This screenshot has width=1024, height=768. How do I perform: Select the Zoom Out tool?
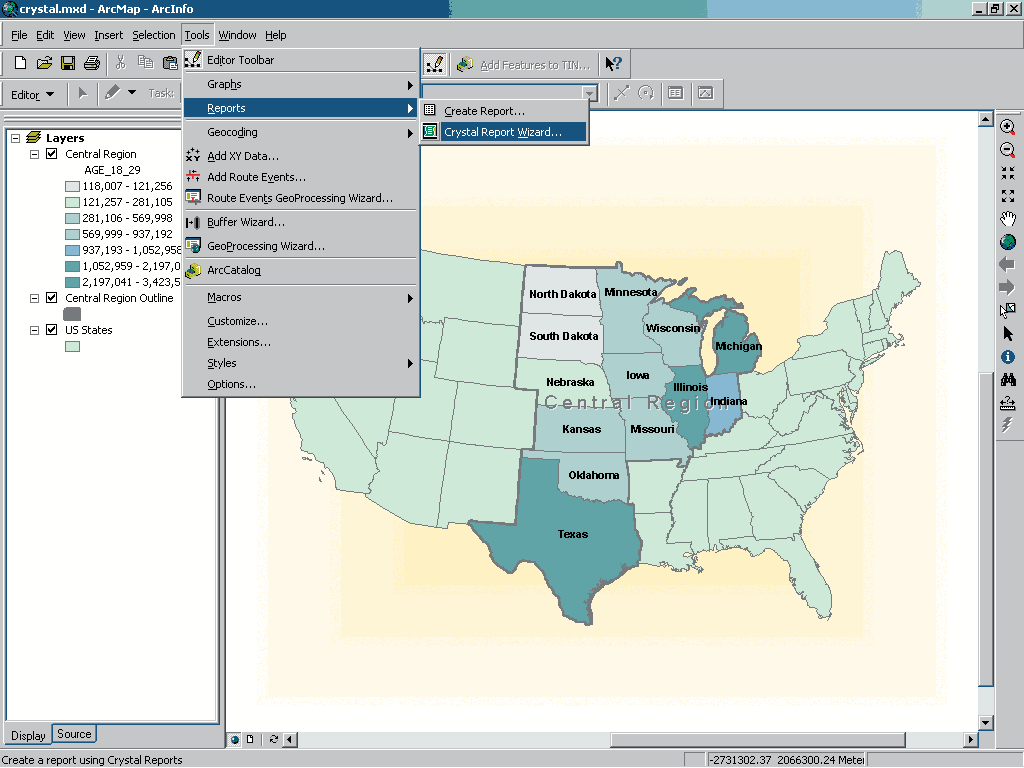point(1008,150)
